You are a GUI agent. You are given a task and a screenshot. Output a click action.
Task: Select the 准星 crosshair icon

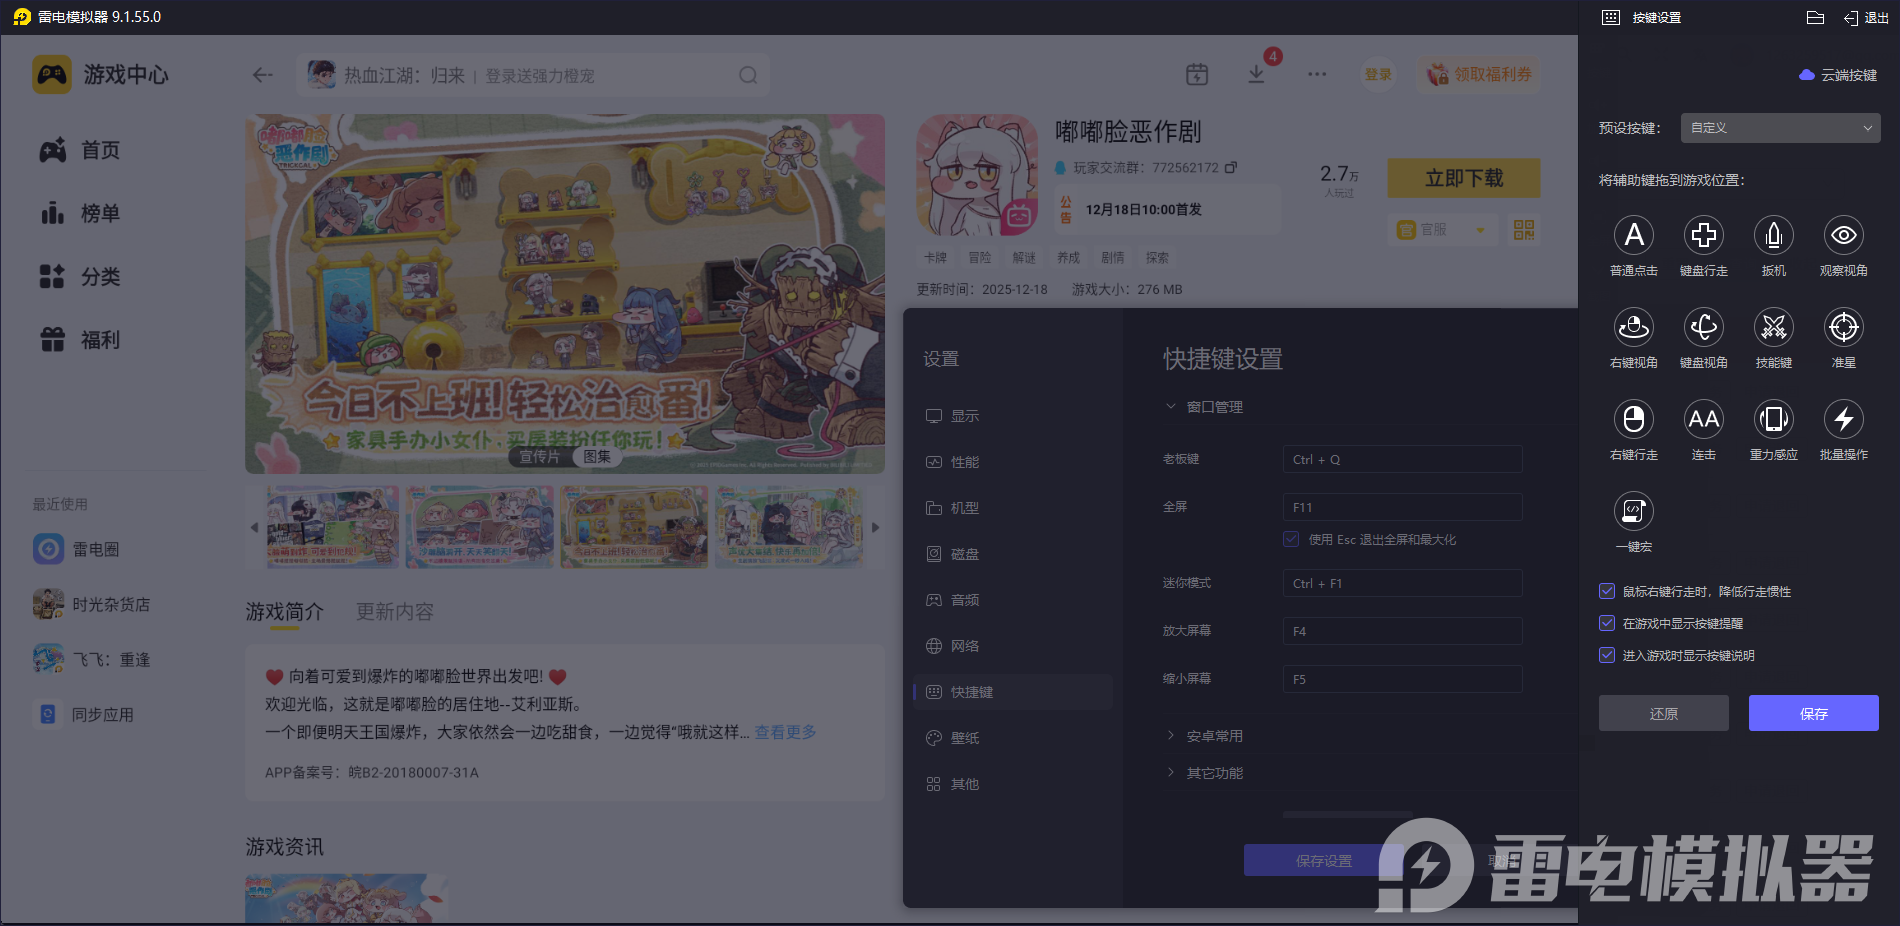(x=1844, y=327)
